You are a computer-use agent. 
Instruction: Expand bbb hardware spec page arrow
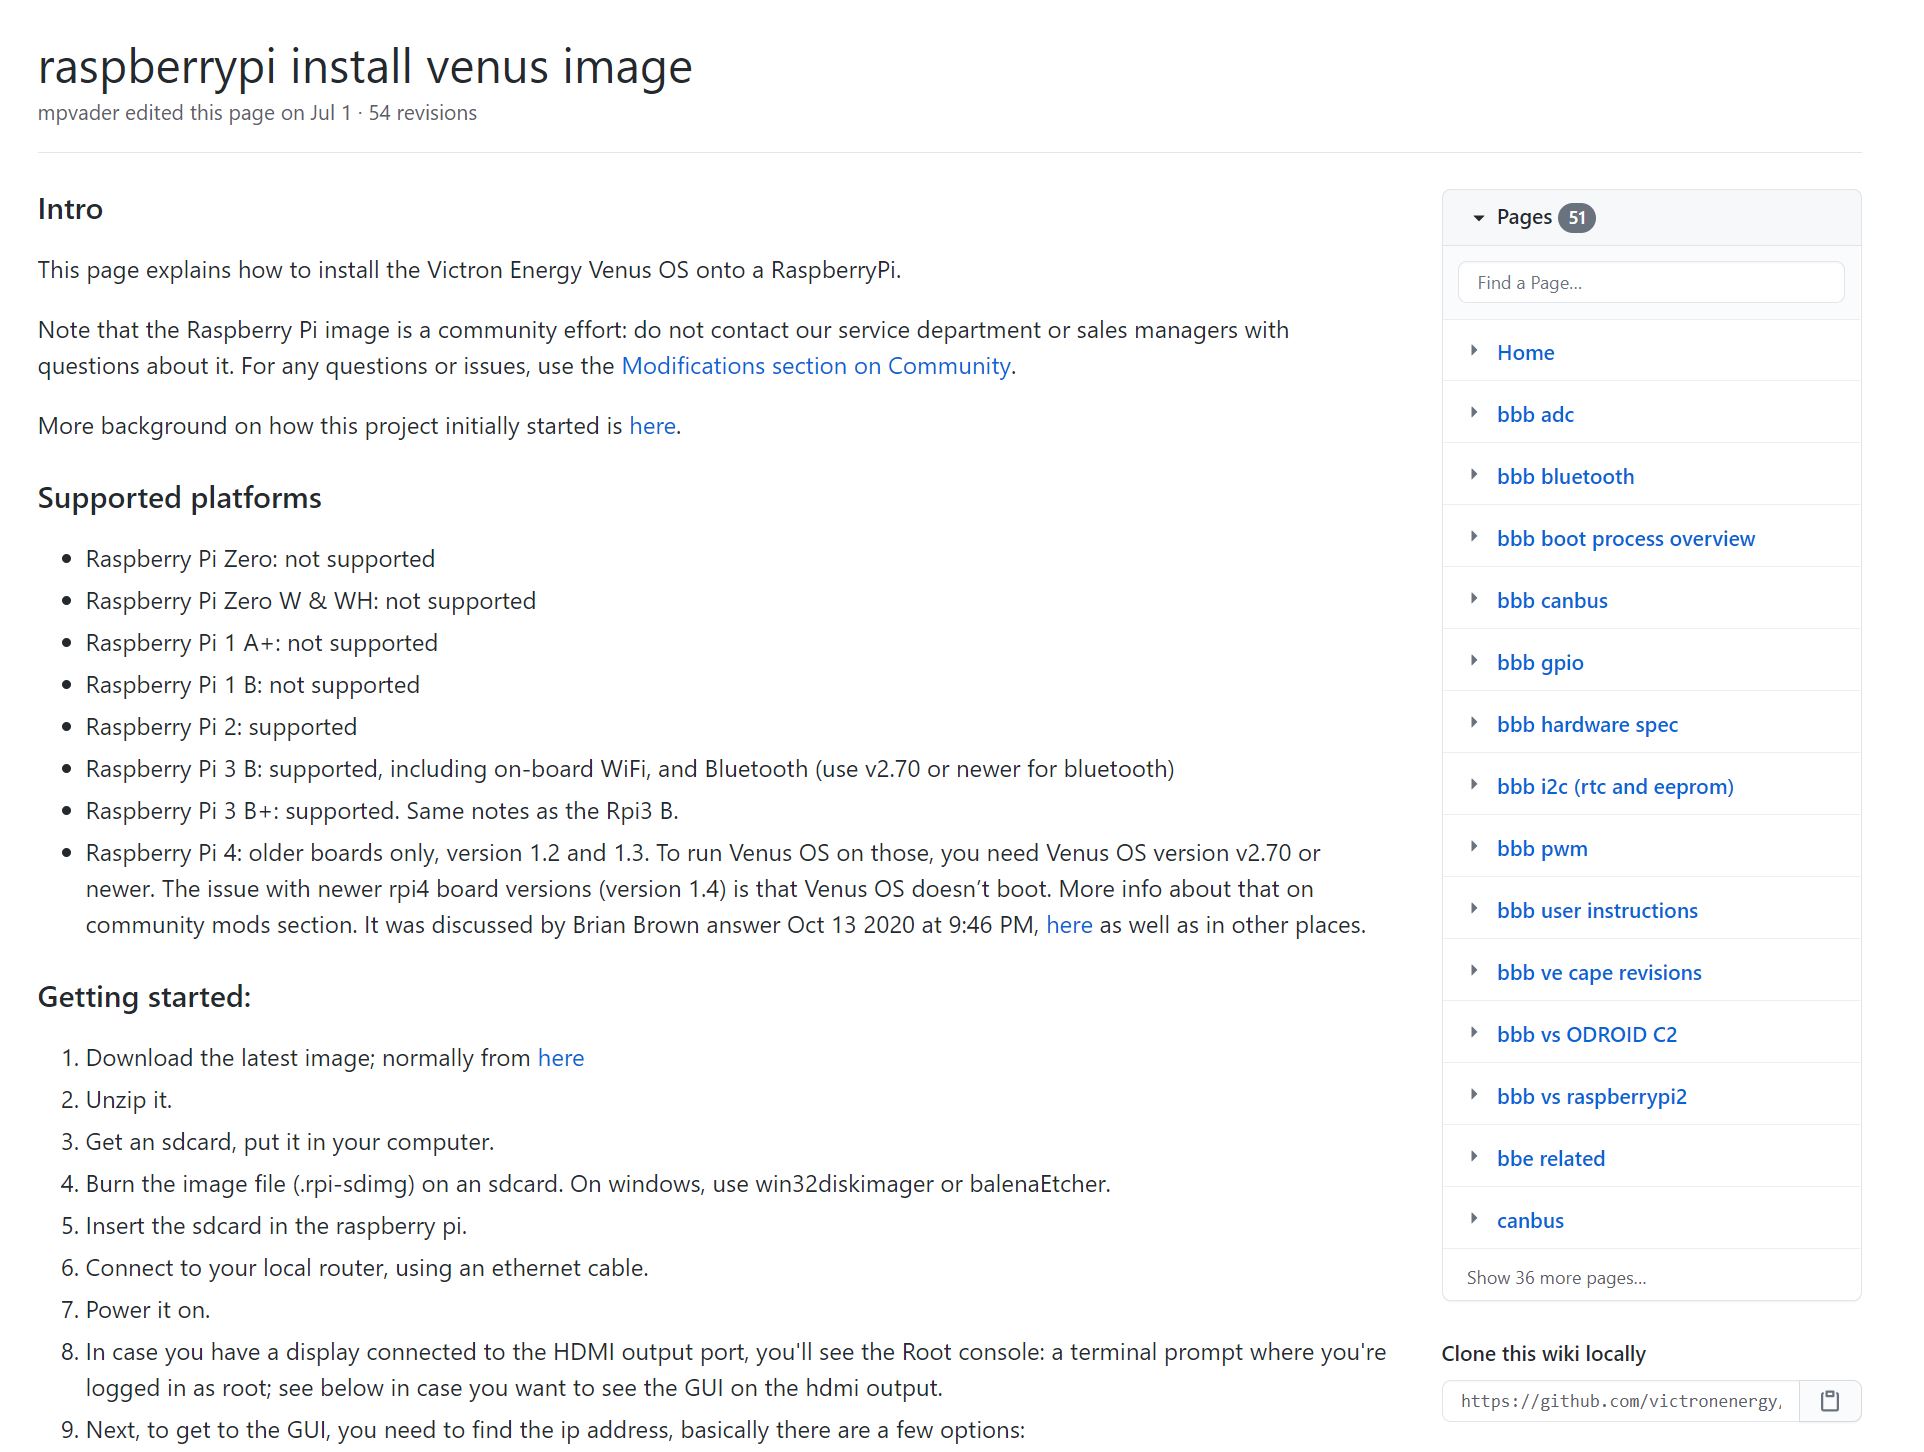1474,723
